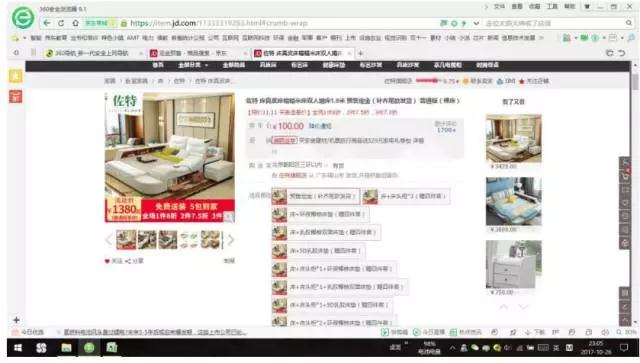
Task: Switch to the 360 navigation browser tab
Action: click(91, 53)
